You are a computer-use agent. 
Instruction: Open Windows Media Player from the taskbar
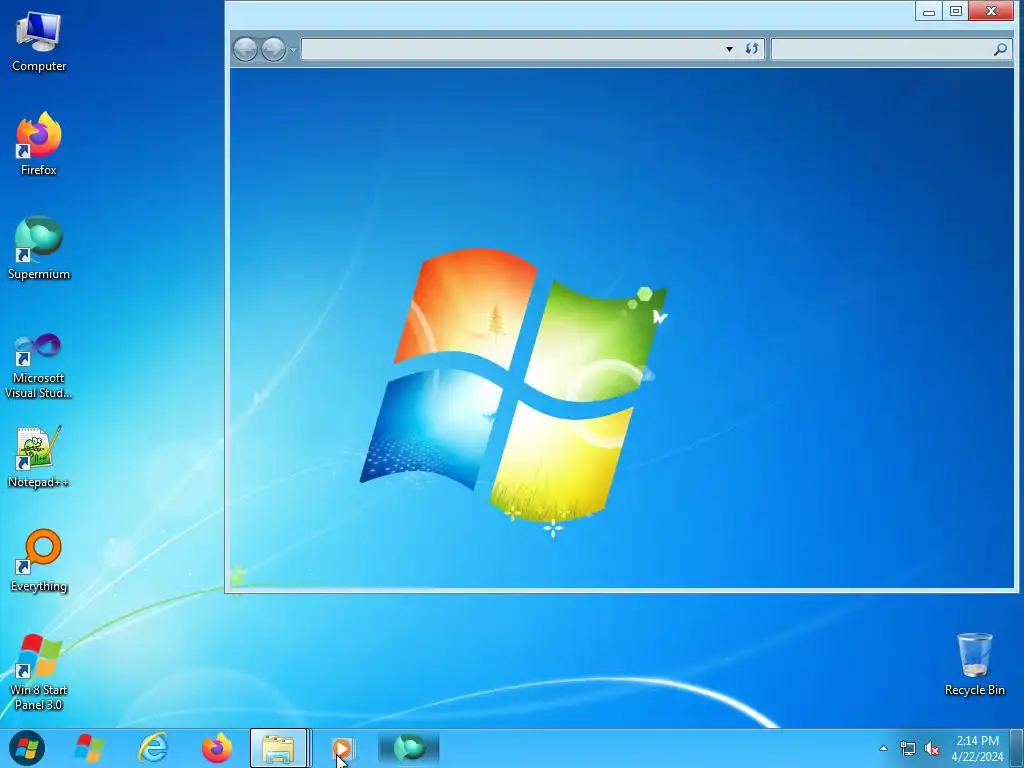342,748
